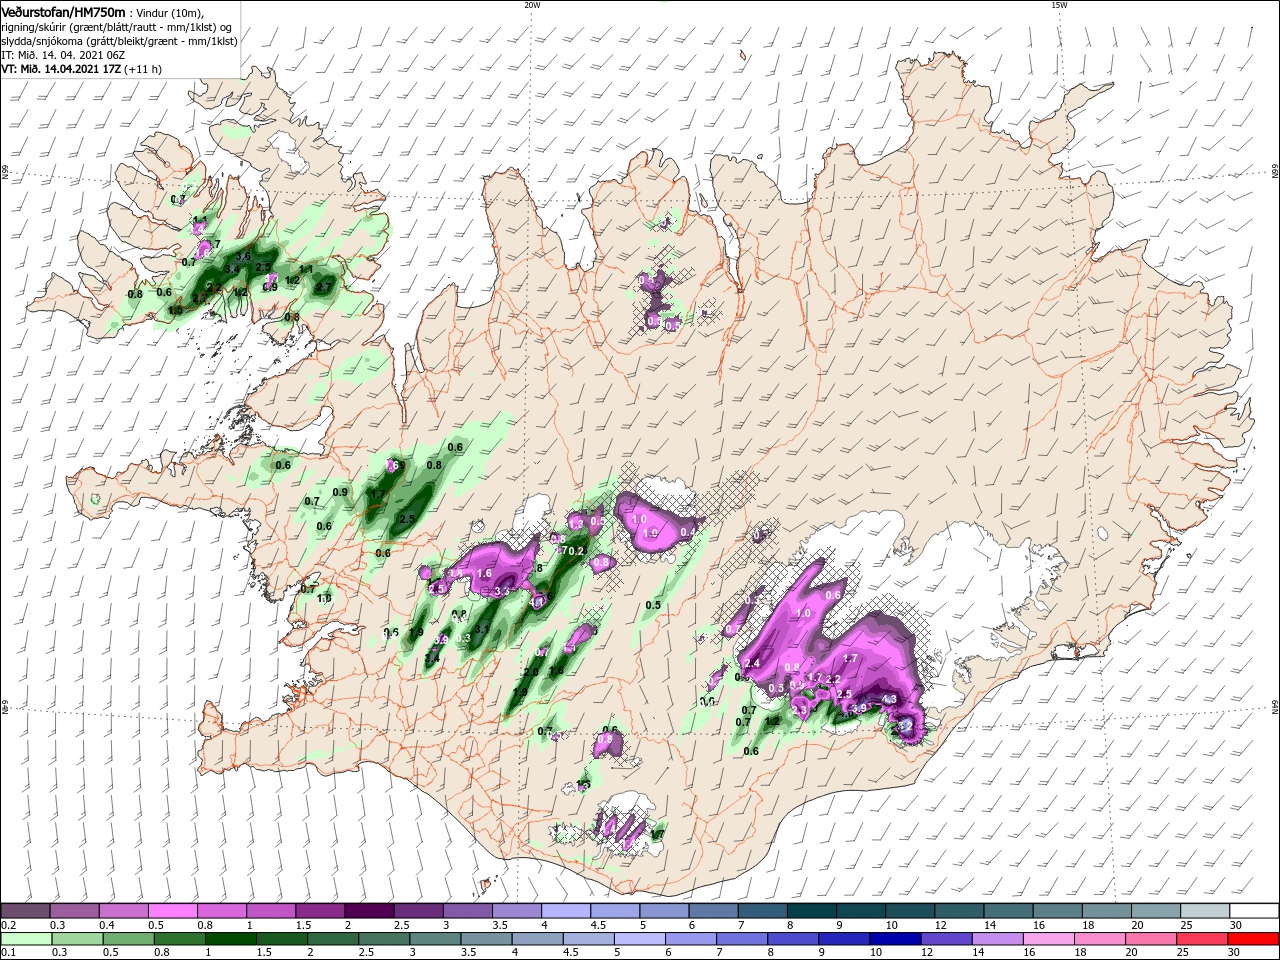This screenshot has height=960, width=1280.
Task: Click the '30' label under the red swatch
Action: coord(1233,952)
